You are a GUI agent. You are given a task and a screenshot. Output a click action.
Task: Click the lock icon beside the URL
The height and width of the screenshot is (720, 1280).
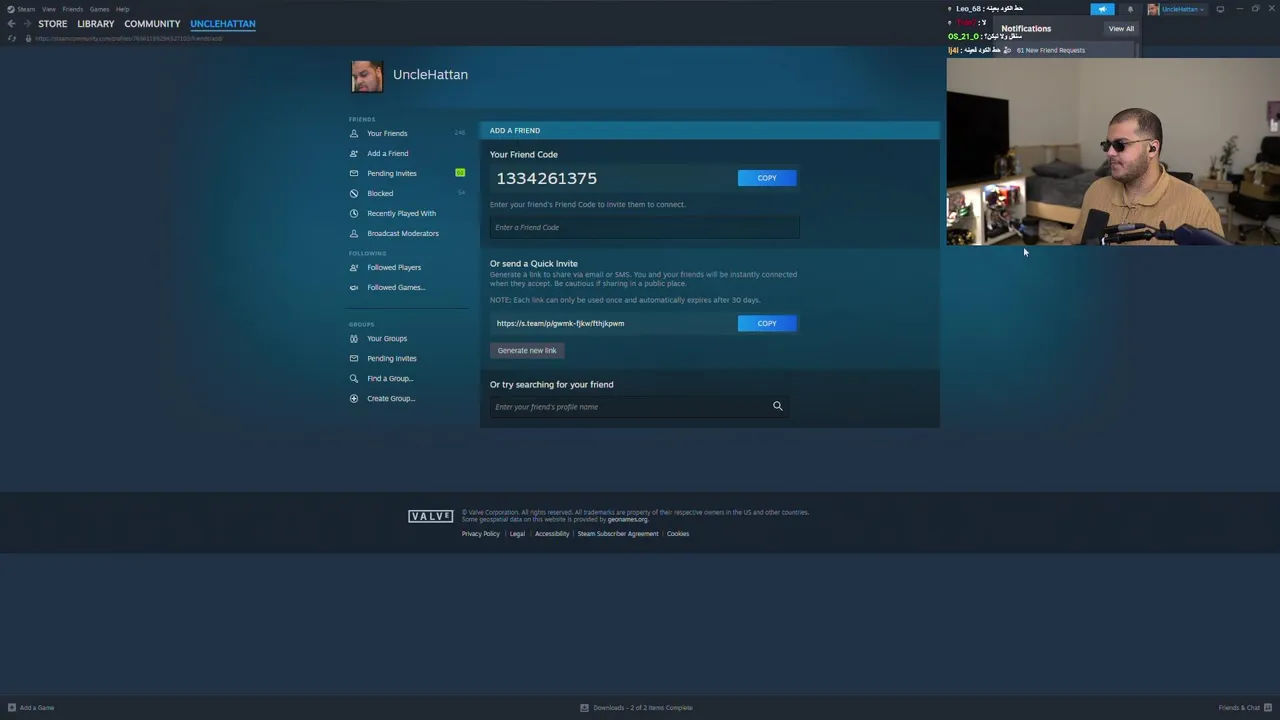point(28,38)
